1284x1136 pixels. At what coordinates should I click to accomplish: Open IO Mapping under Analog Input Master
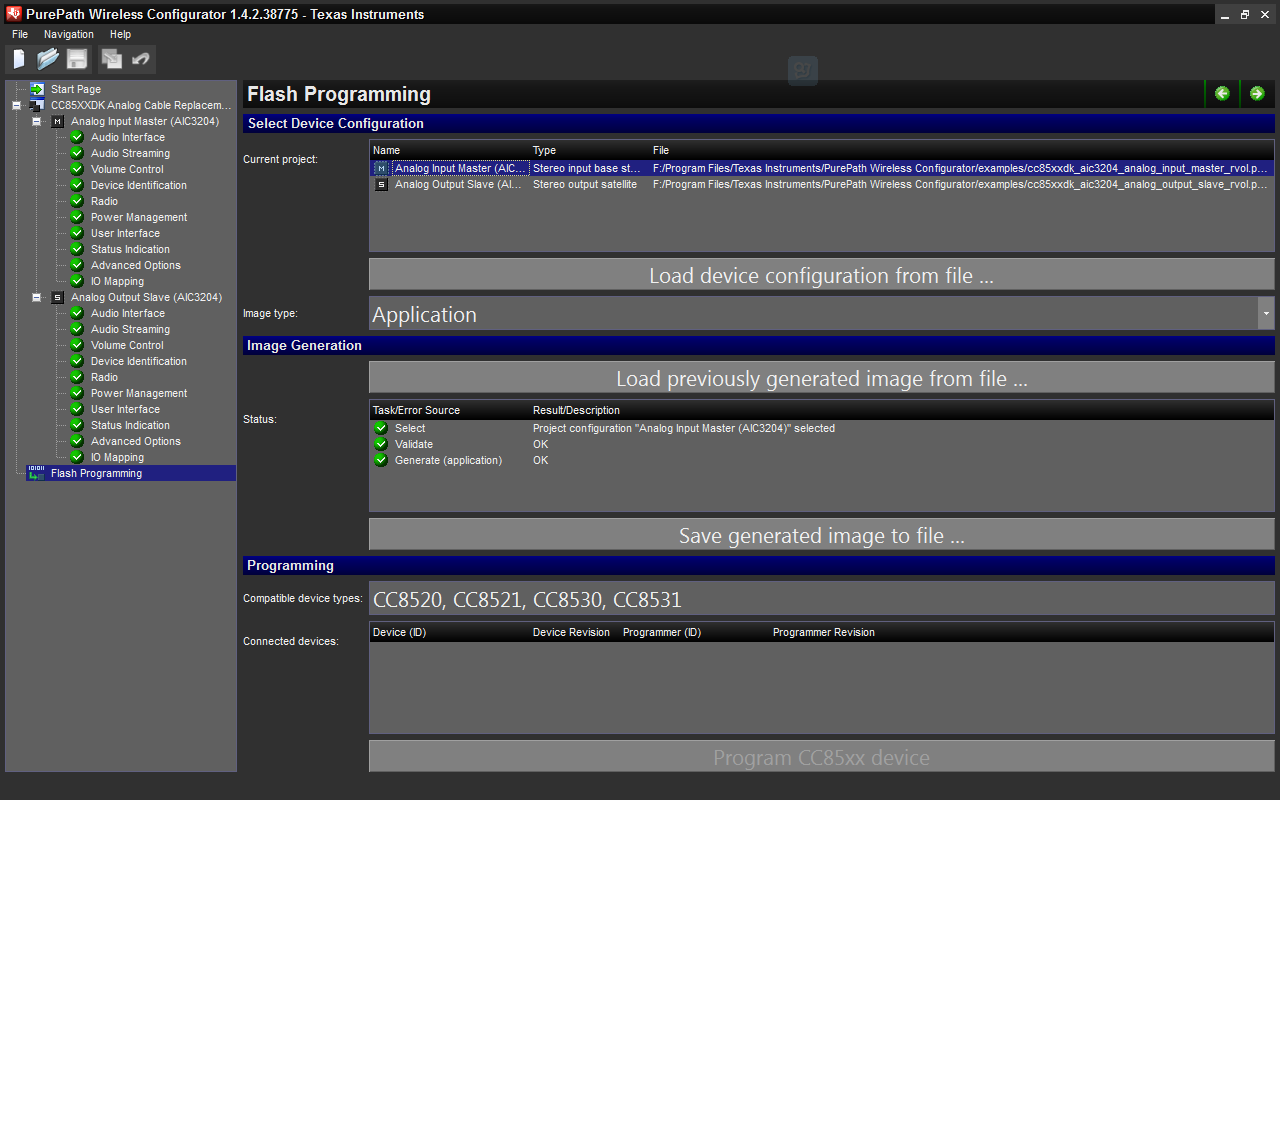(x=117, y=281)
